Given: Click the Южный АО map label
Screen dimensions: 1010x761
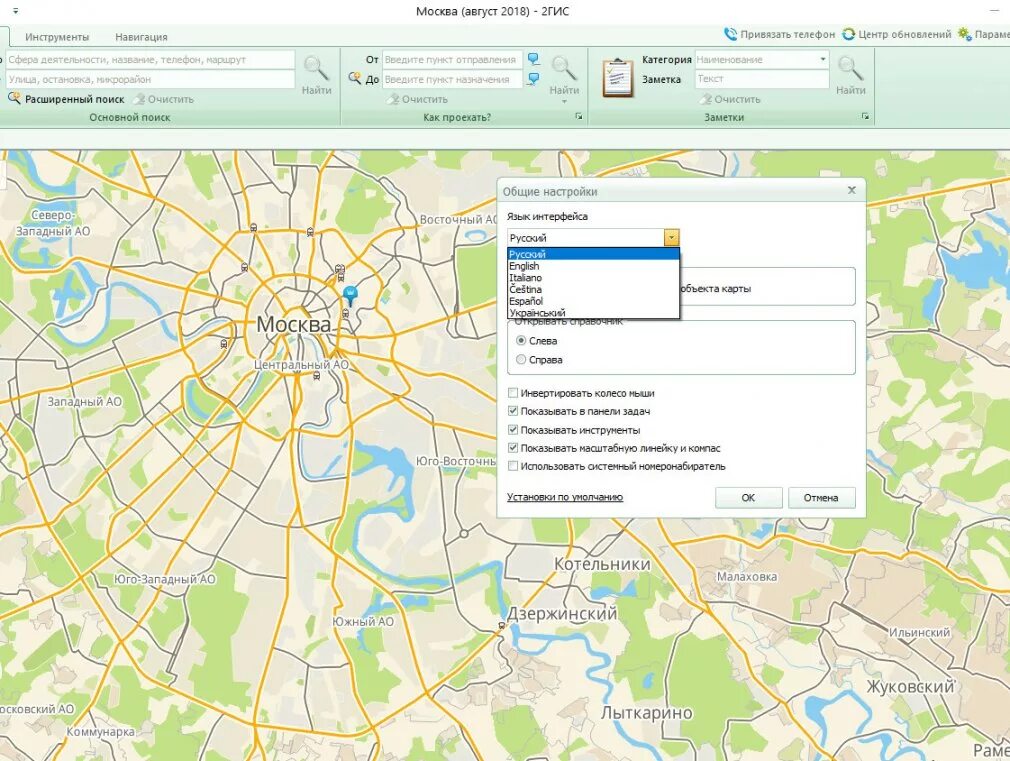Looking at the screenshot, I should tap(363, 622).
